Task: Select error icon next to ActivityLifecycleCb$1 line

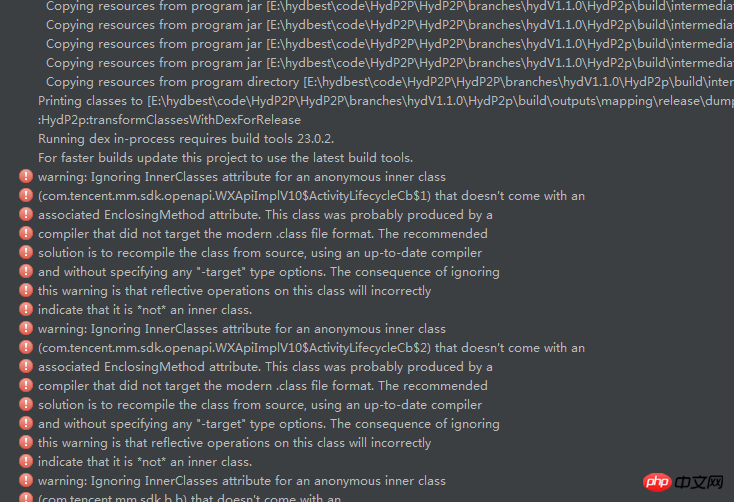Action: [x=26, y=195]
